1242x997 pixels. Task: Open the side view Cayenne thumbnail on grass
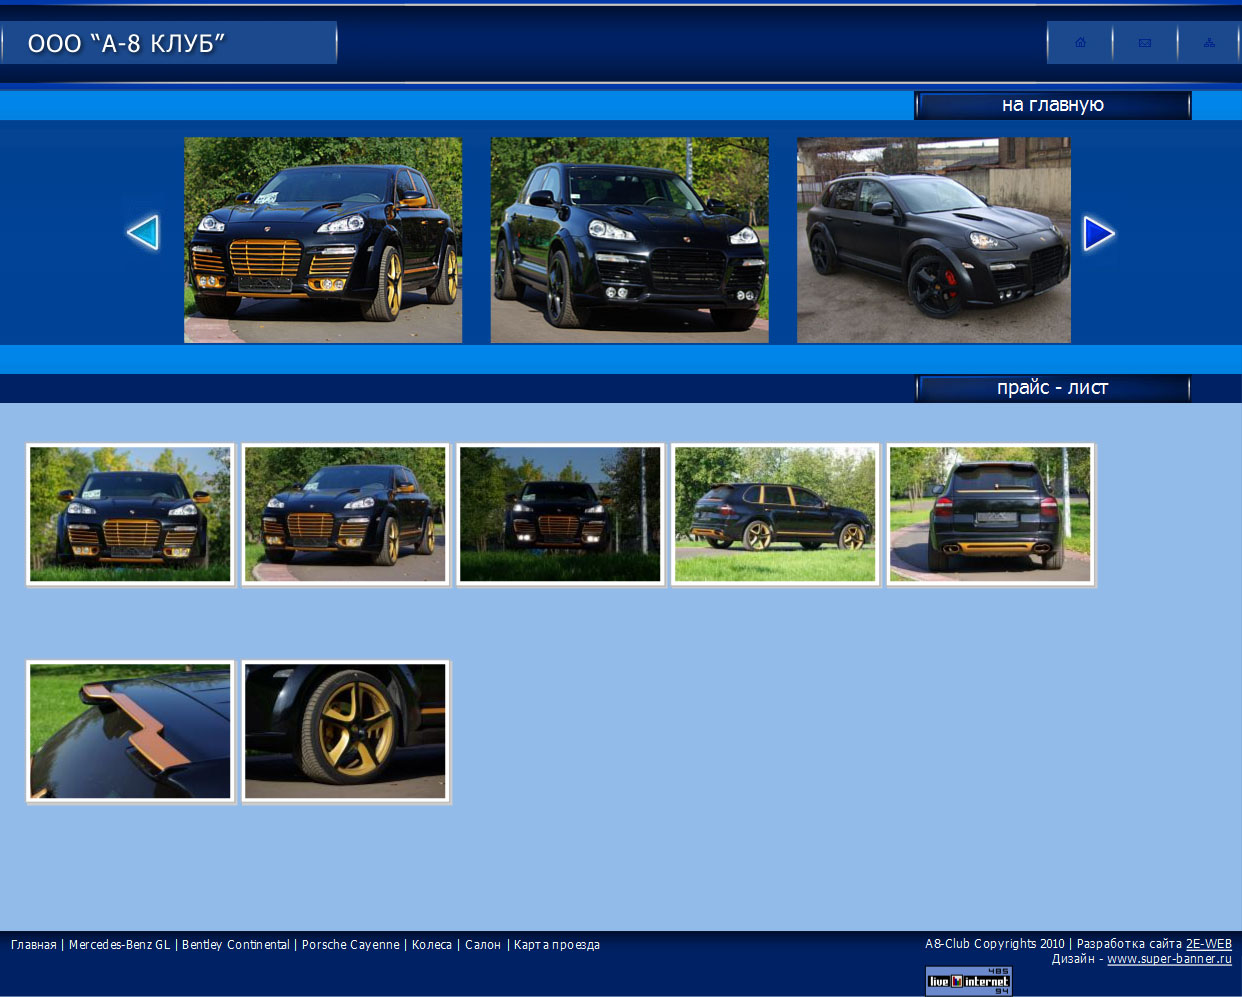pos(775,514)
